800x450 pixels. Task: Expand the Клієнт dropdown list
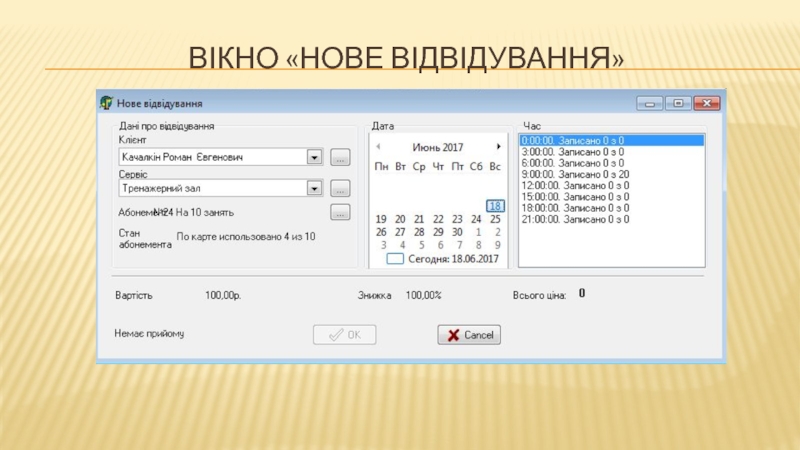coord(314,157)
